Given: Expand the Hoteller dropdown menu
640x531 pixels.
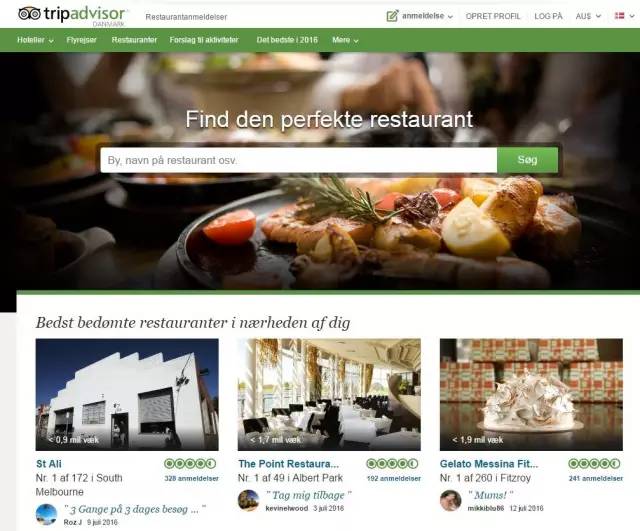Looking at the screenshot, I should [x=36, y=40].
